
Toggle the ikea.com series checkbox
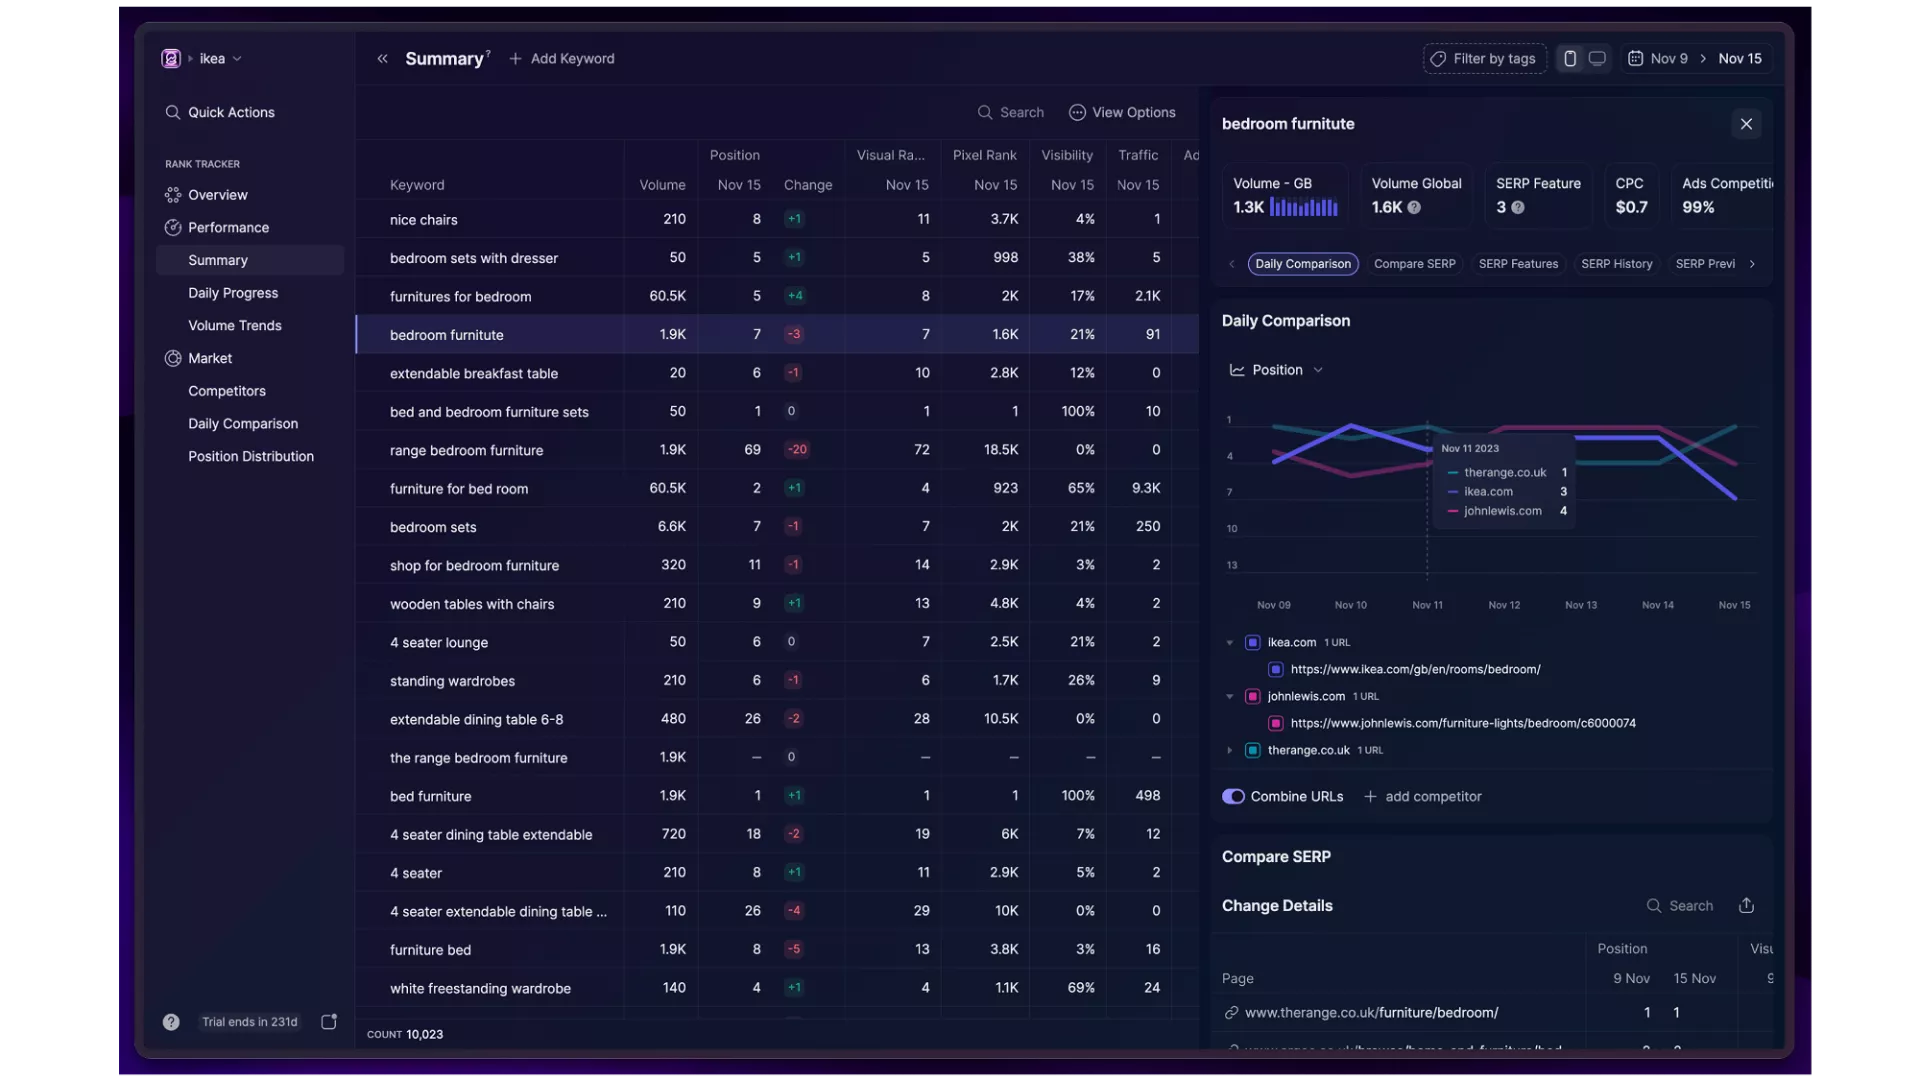pyautogui.click(x=1252, y=643)
